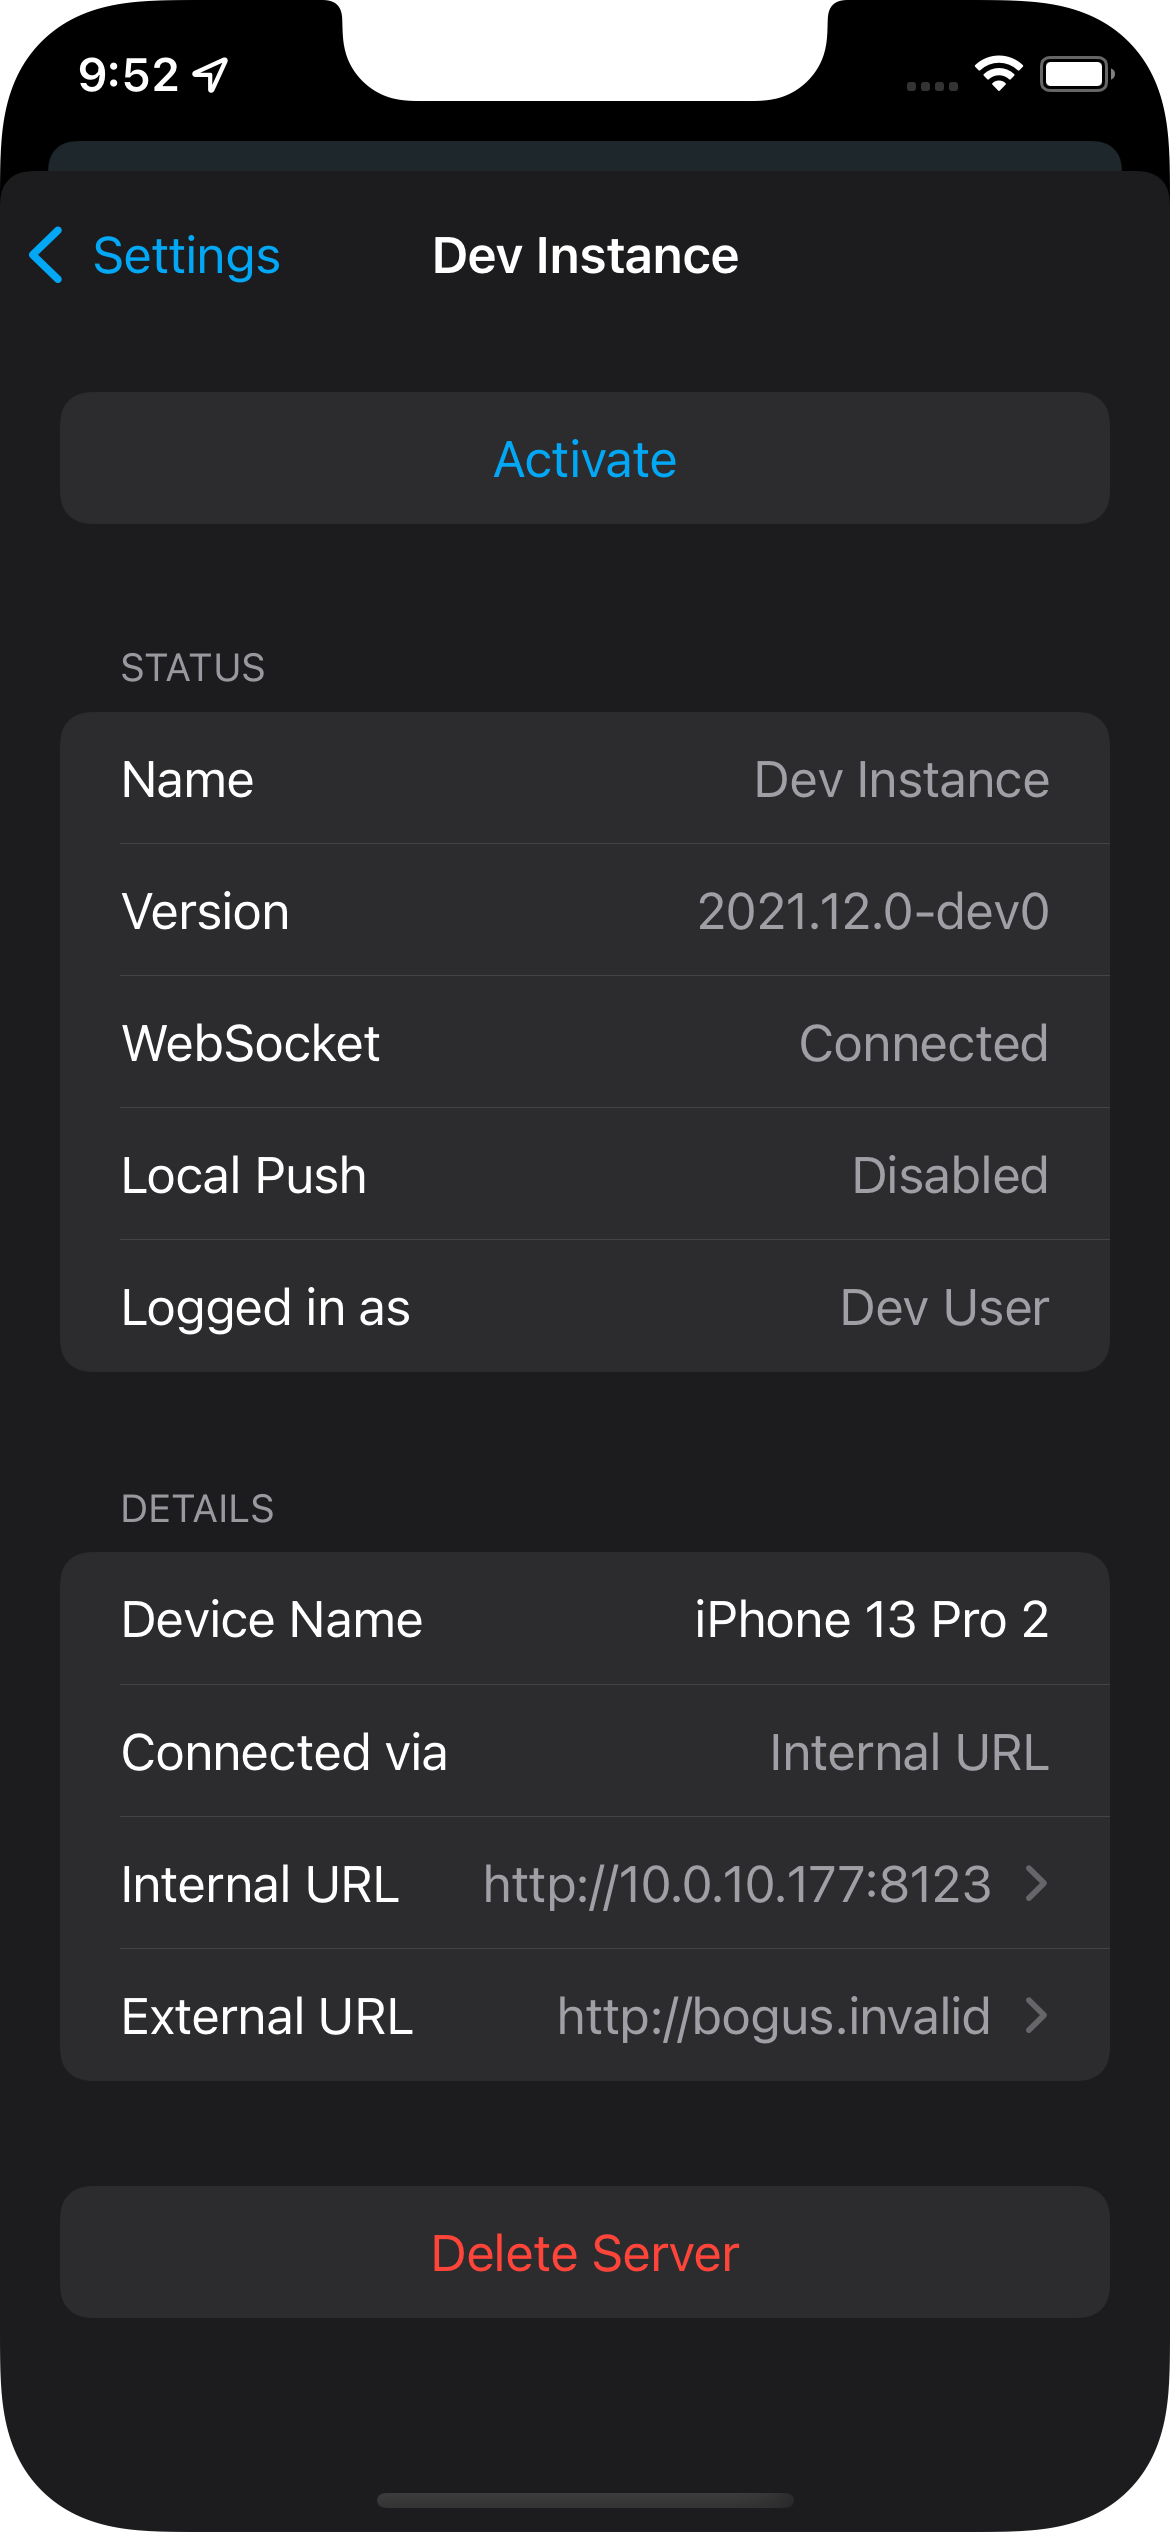Tap the Name row showing Dev Instance
Screen dimensions: 1170x2532
584,779
